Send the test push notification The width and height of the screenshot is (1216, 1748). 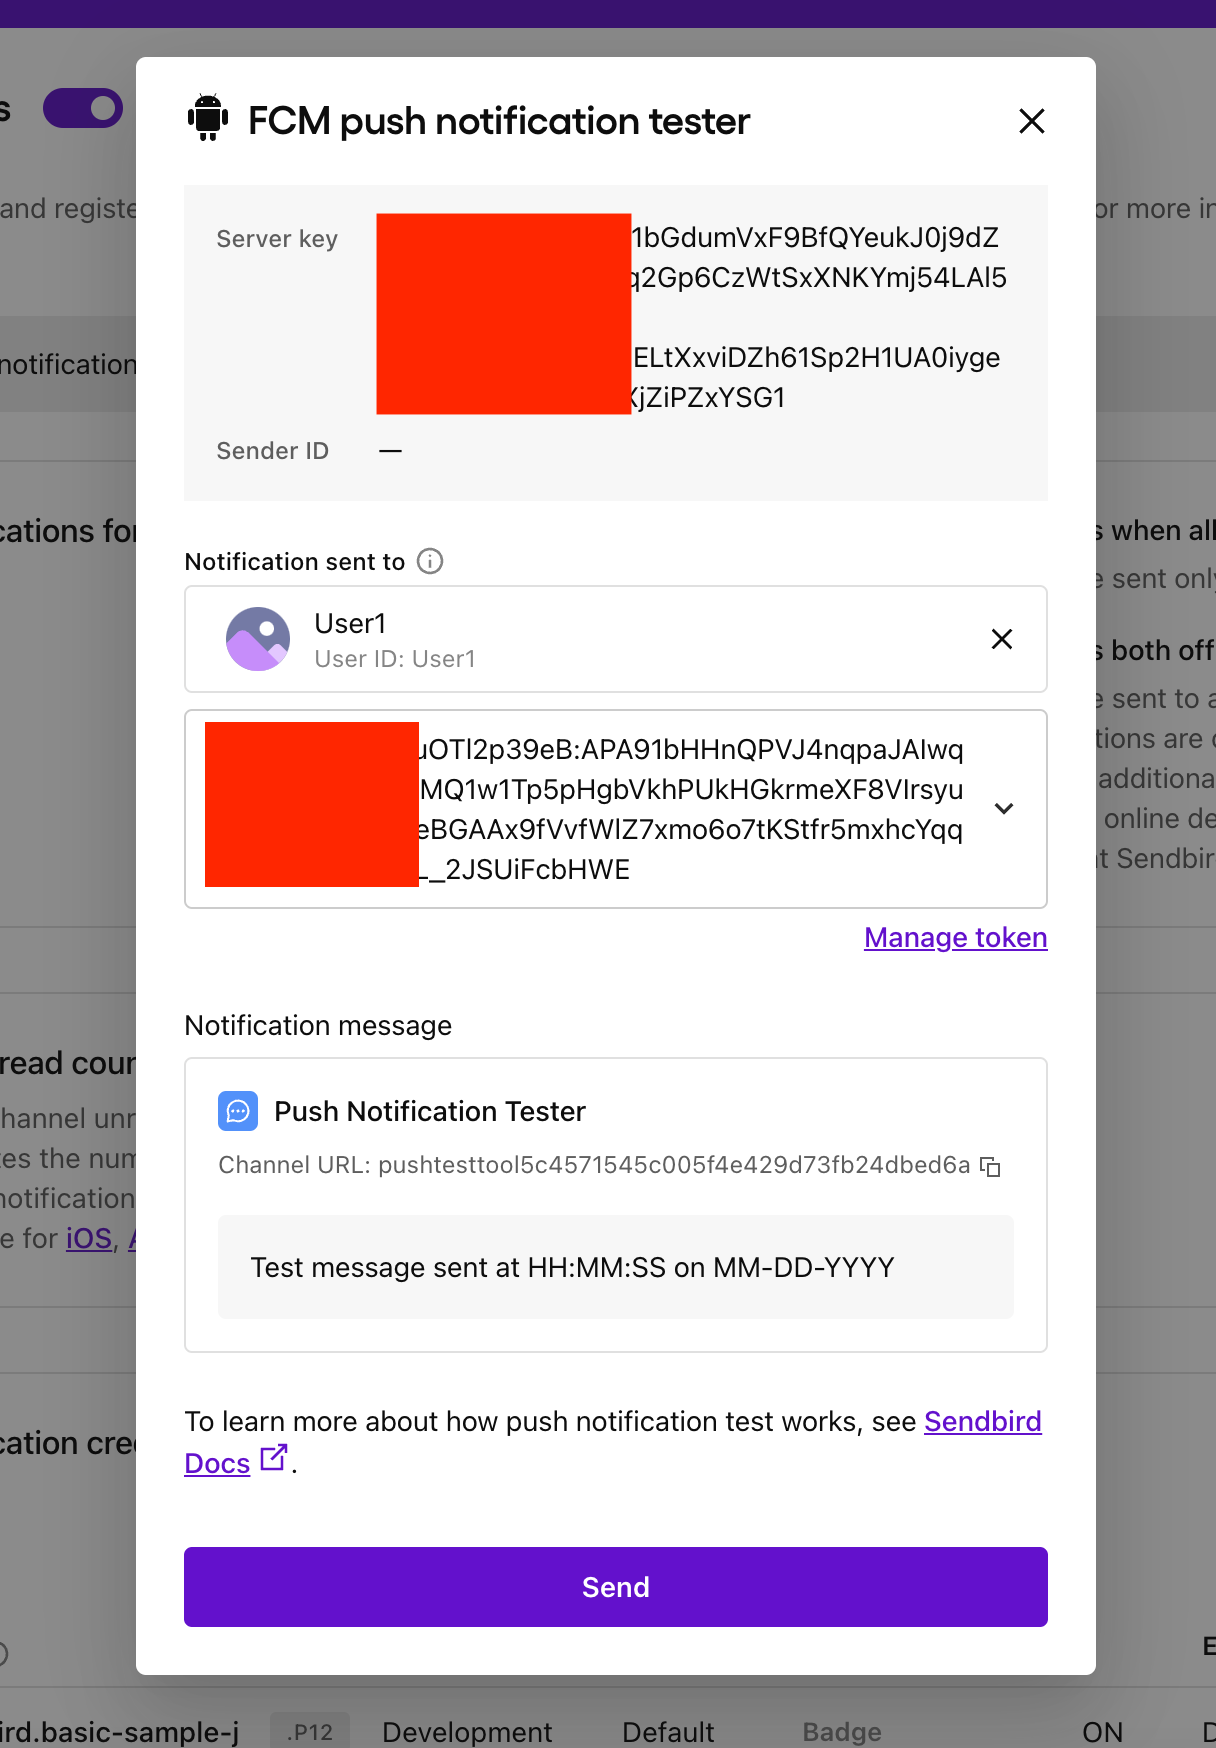coord(616,1587)
